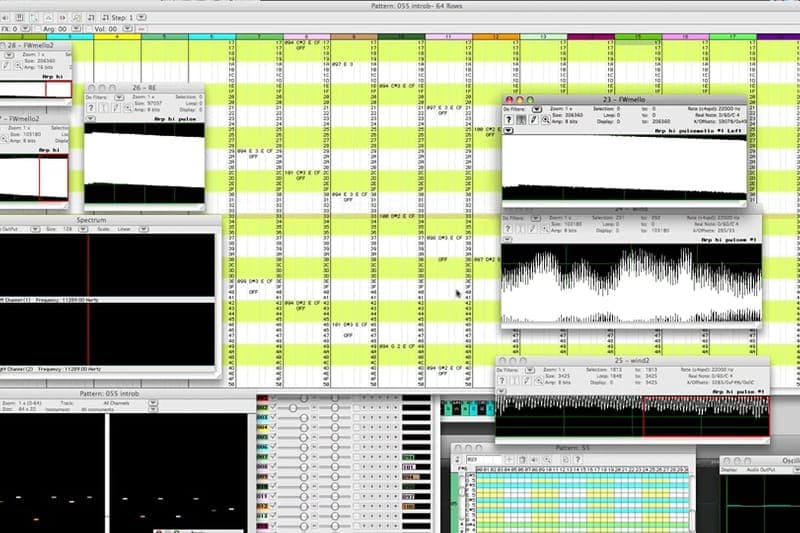Select the pencil tool in 26 - RE window

[116, 108]
